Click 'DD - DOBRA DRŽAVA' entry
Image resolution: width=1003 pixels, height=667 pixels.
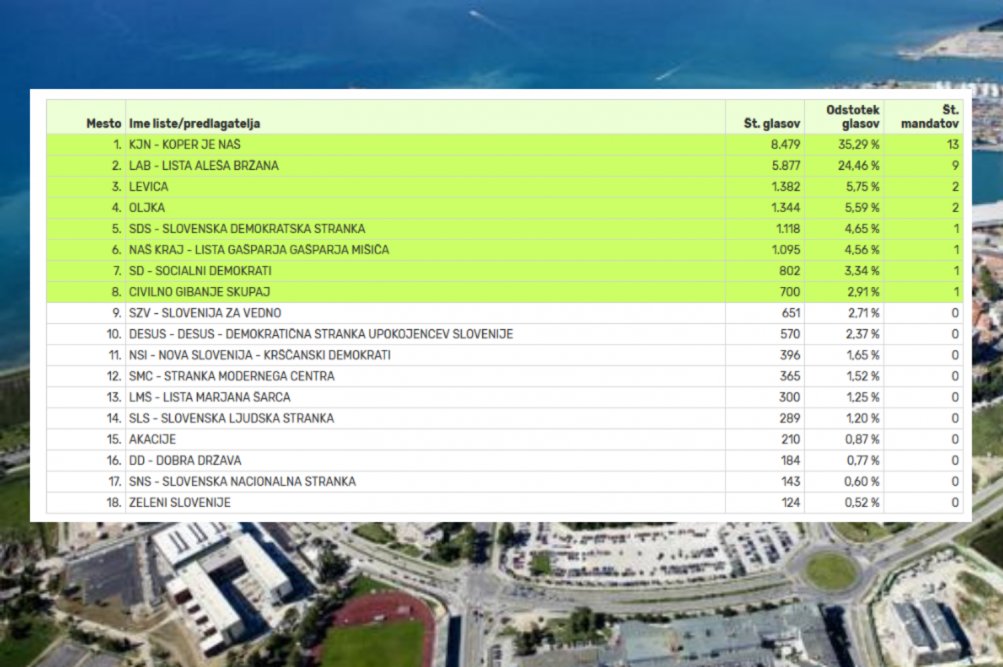tap(186, 461)
